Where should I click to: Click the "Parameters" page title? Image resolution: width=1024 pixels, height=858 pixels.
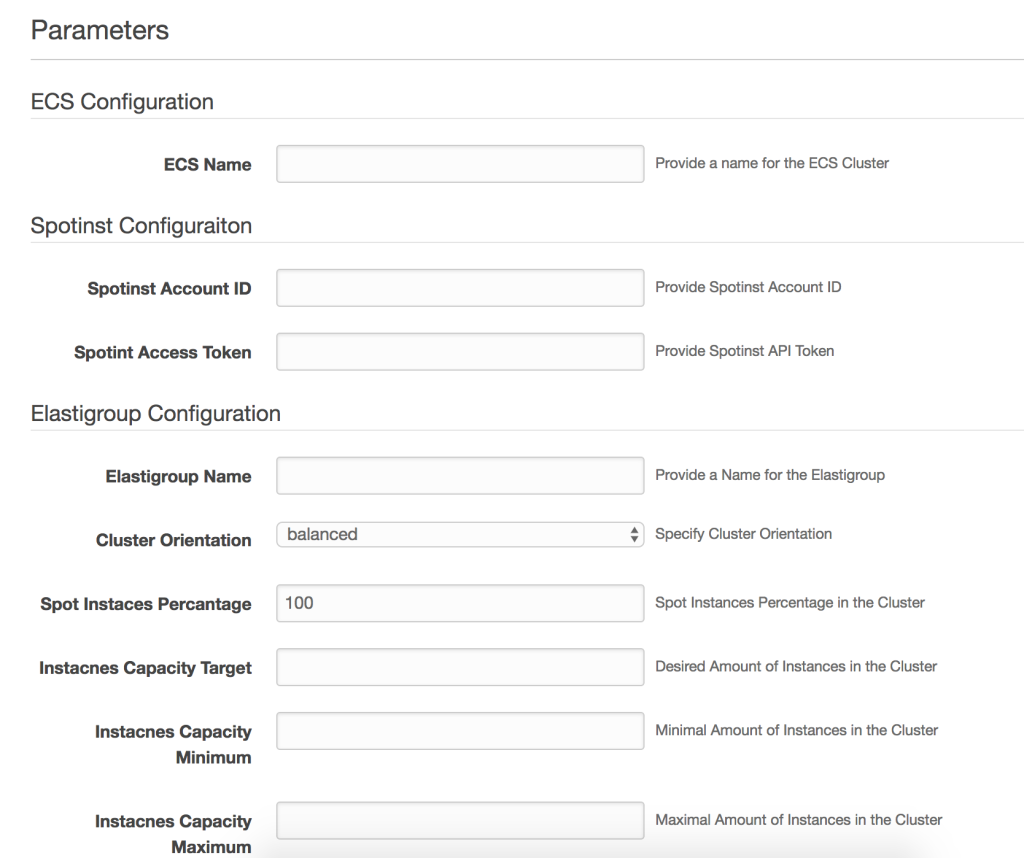coord(100,30)
